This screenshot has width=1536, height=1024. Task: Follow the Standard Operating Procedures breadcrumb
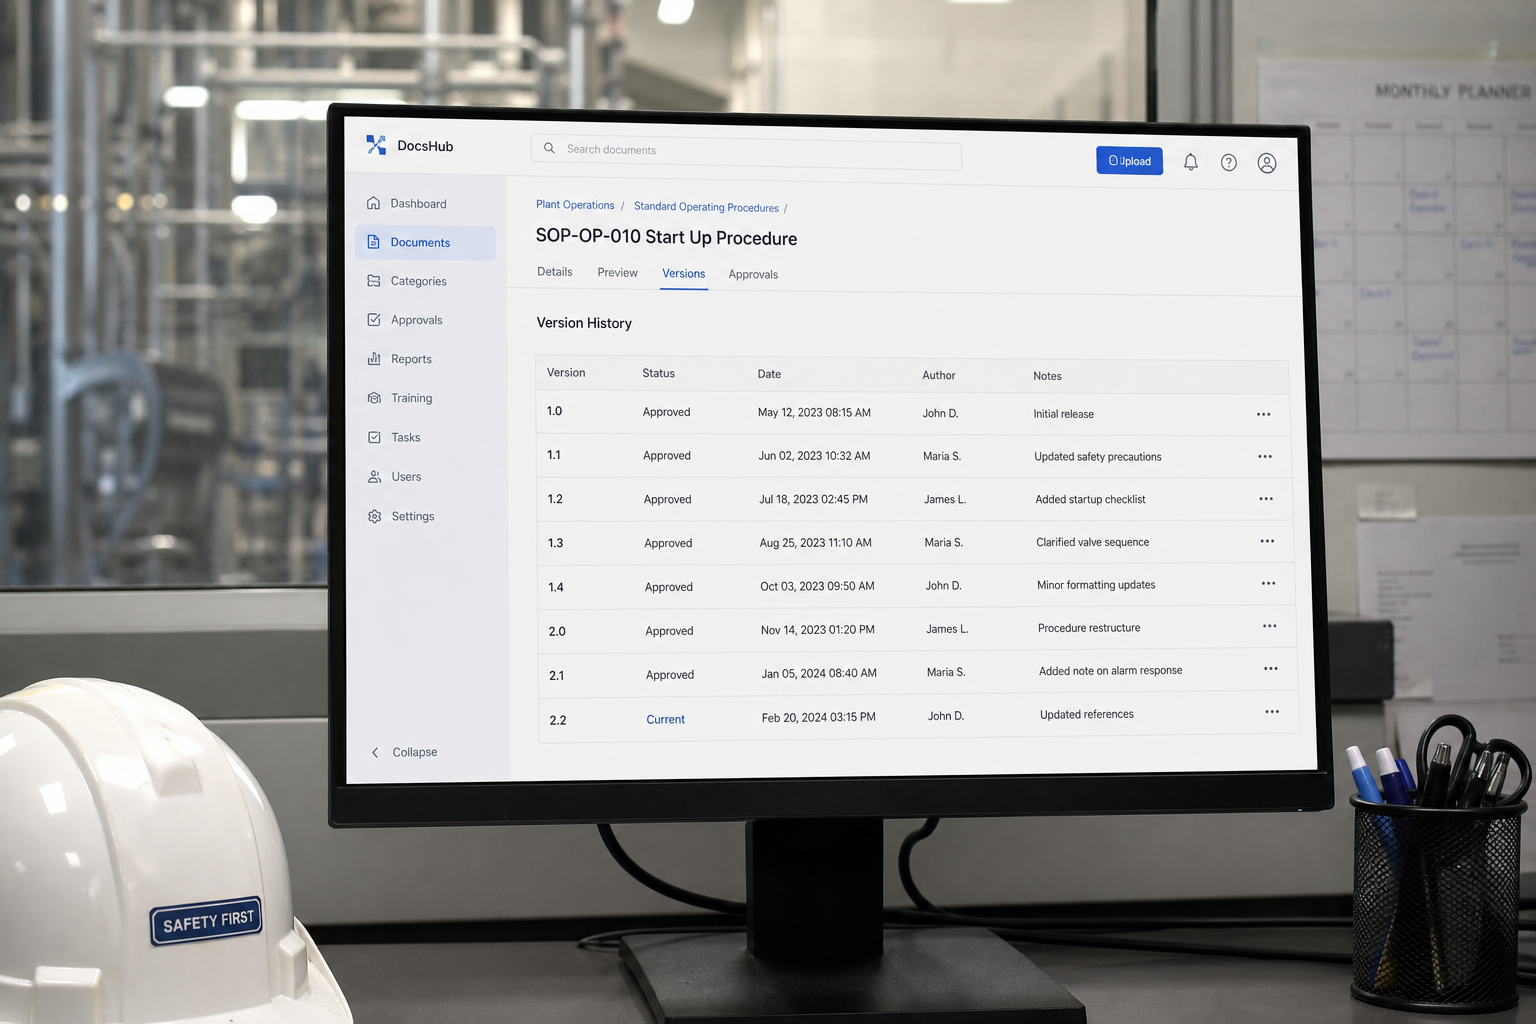point(706,207)
